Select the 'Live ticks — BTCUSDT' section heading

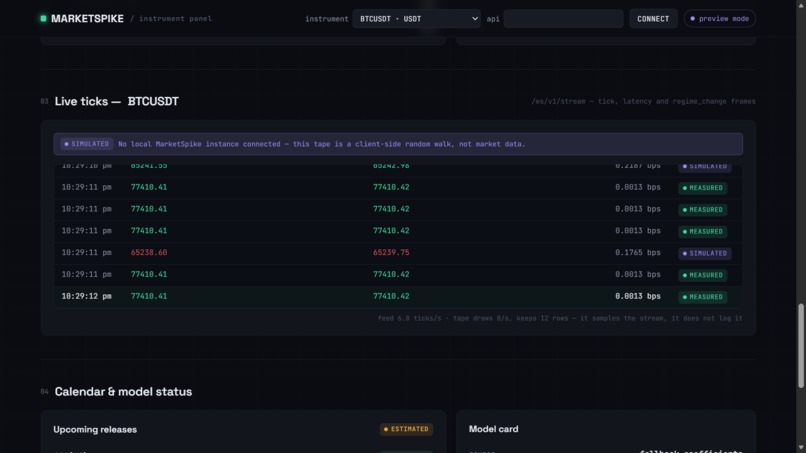click(x=117, y=101)
